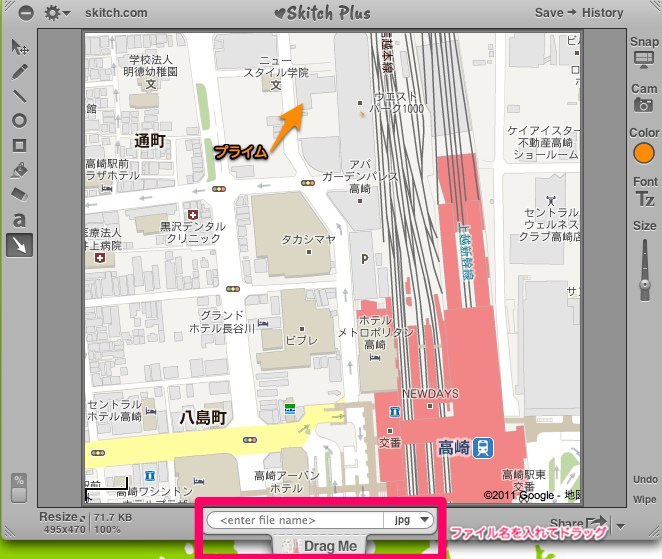Click the Undo button
This screenshot has height=559, width=662.
[645, 479]
